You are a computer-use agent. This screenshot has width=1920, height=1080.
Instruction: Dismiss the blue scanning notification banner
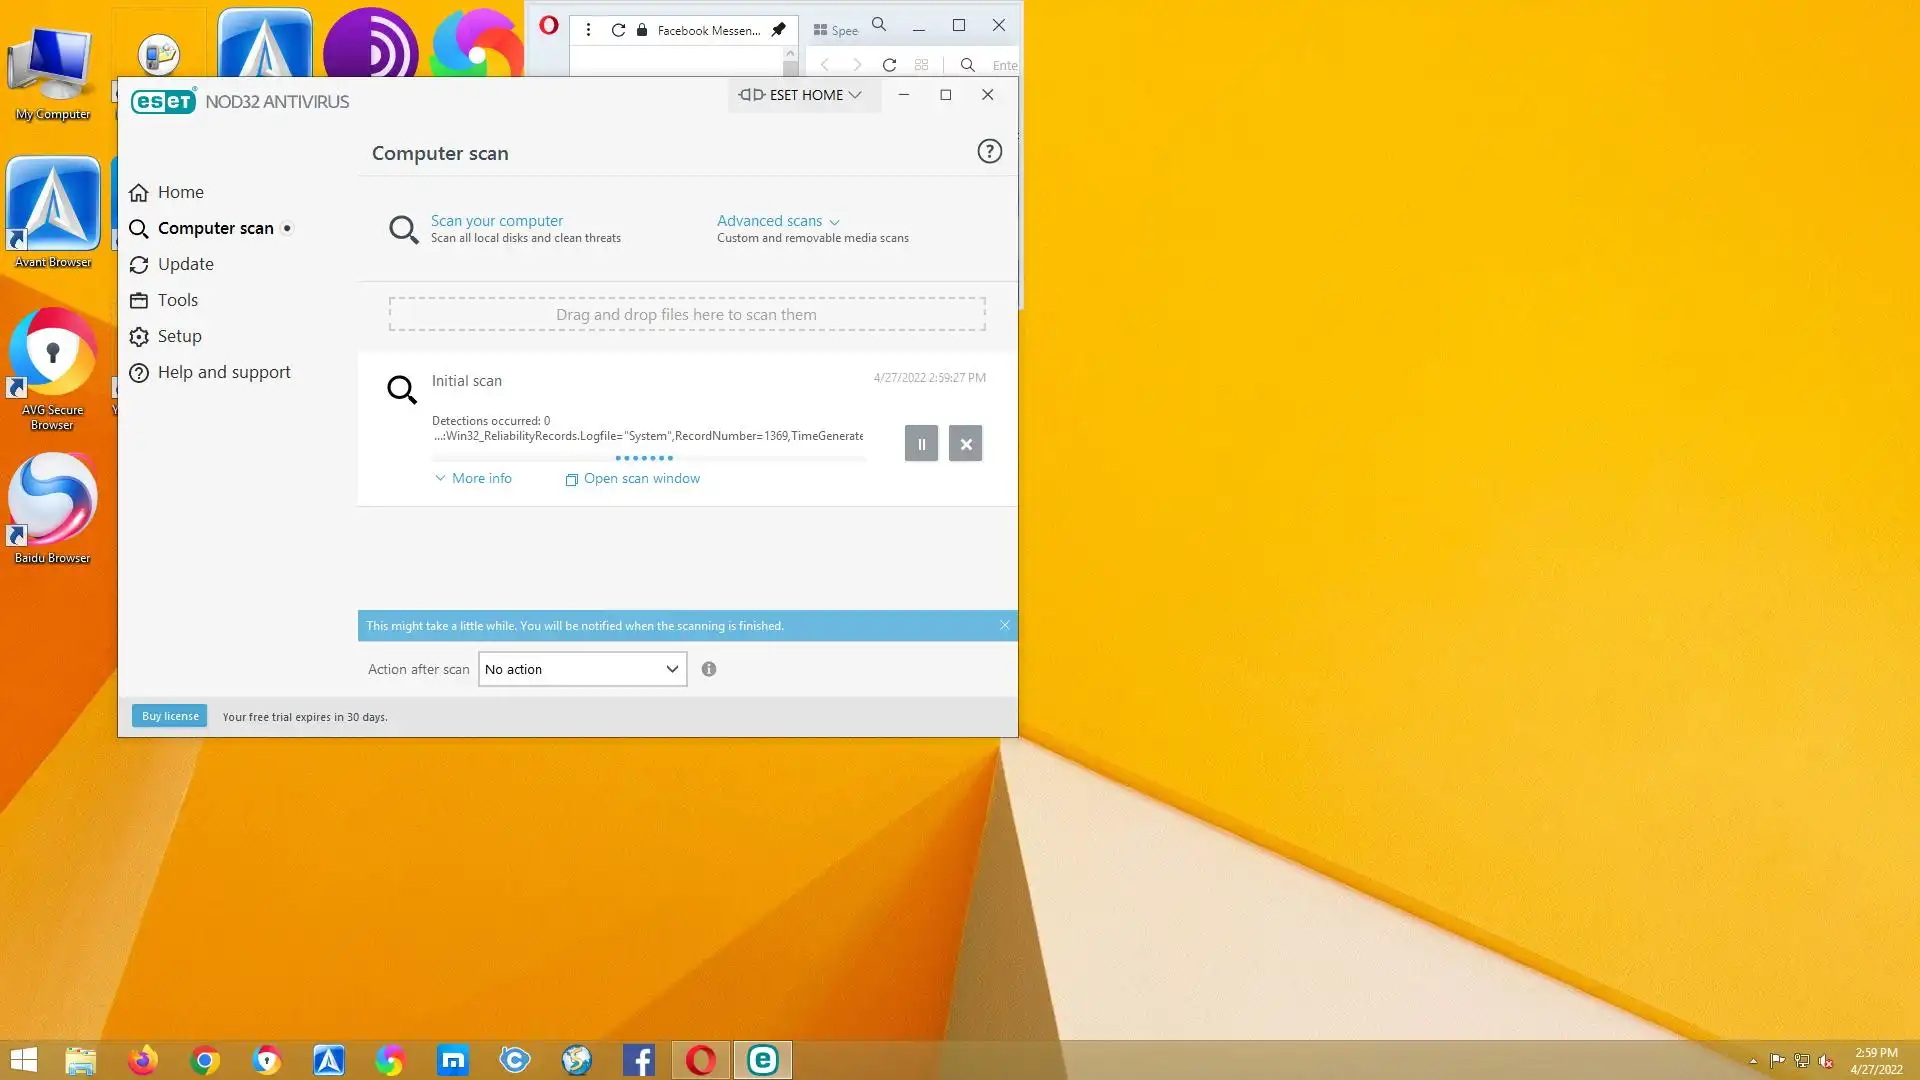(x=1004, y=625)
